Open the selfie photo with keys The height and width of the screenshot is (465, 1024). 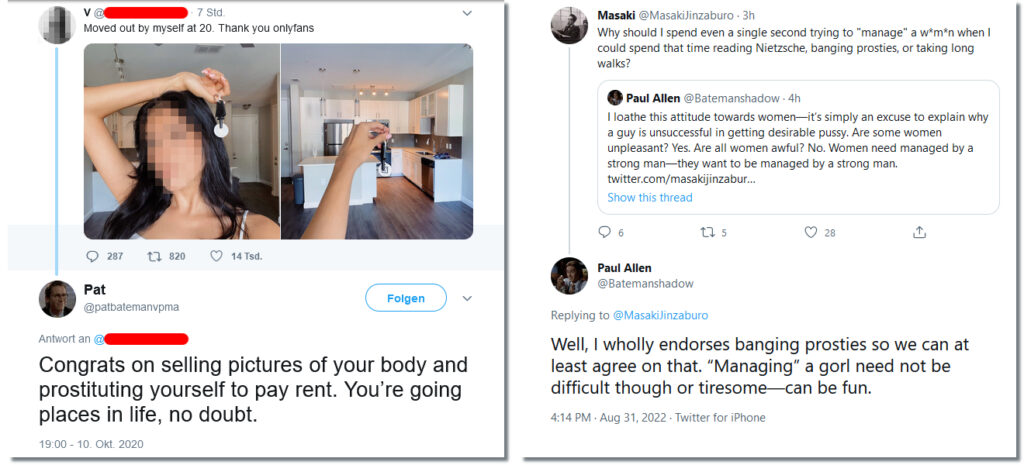(x=182, y=142)
